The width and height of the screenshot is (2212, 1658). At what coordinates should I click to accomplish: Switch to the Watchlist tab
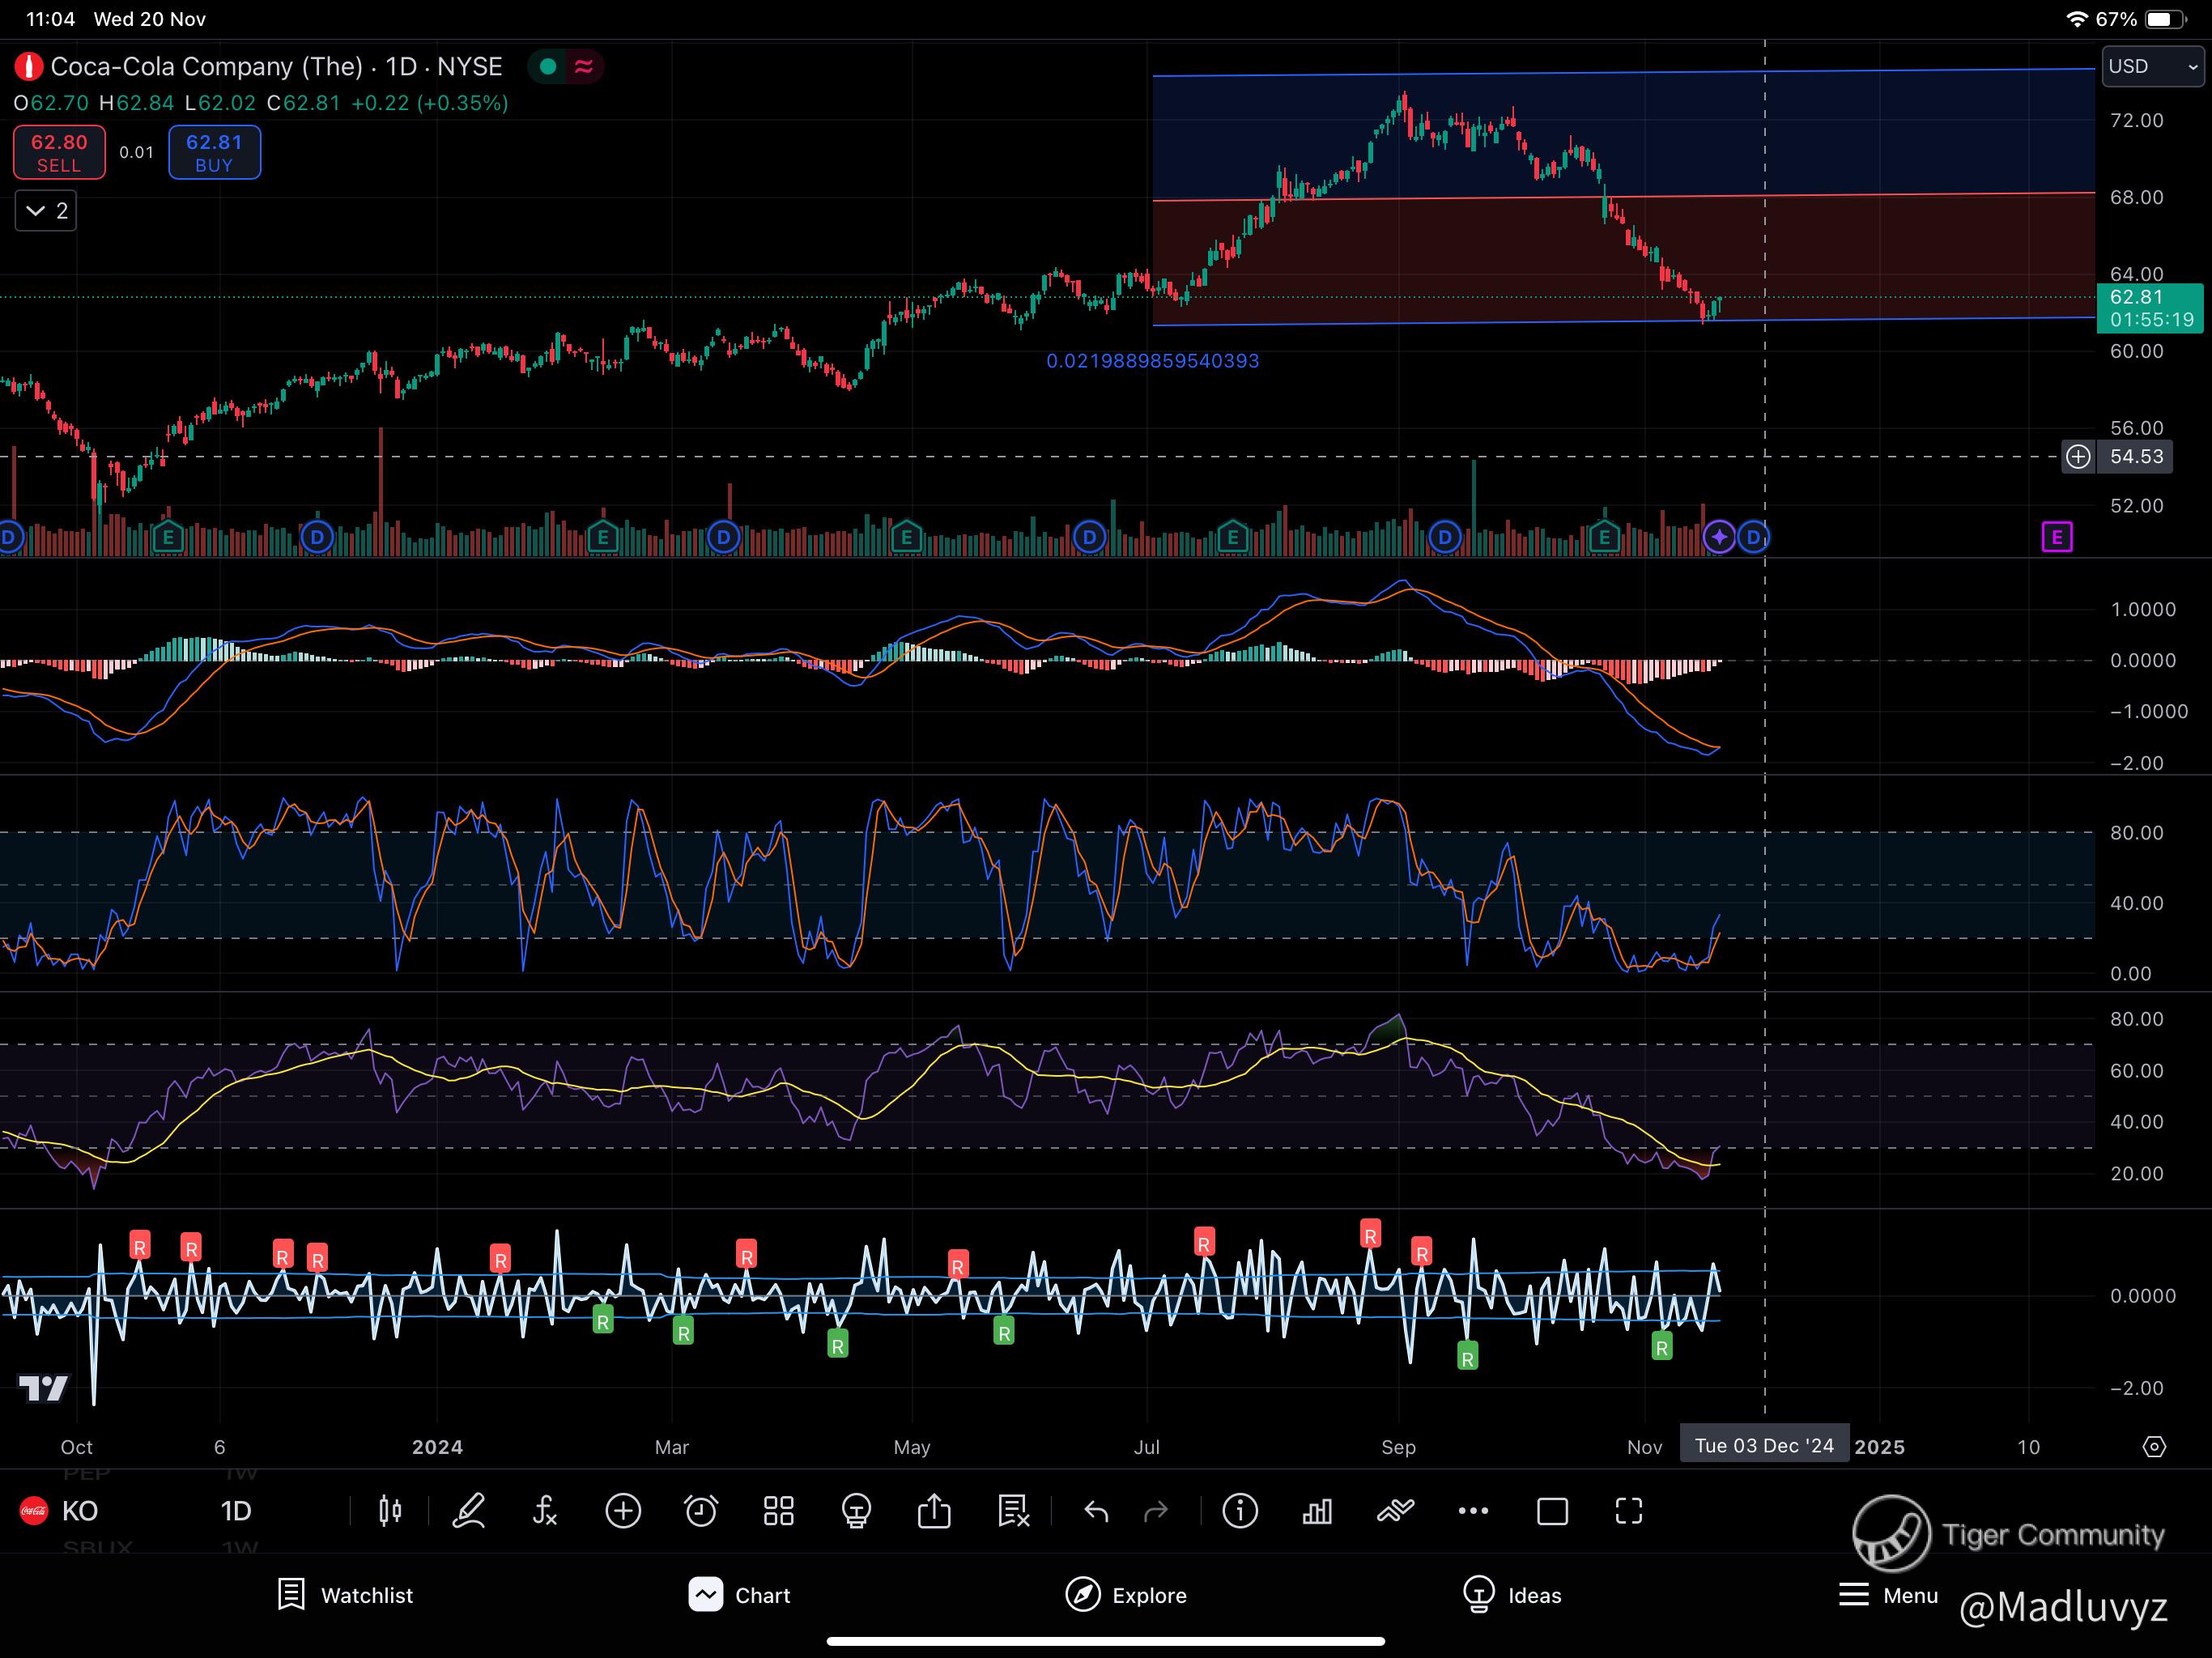[345, 1595]
